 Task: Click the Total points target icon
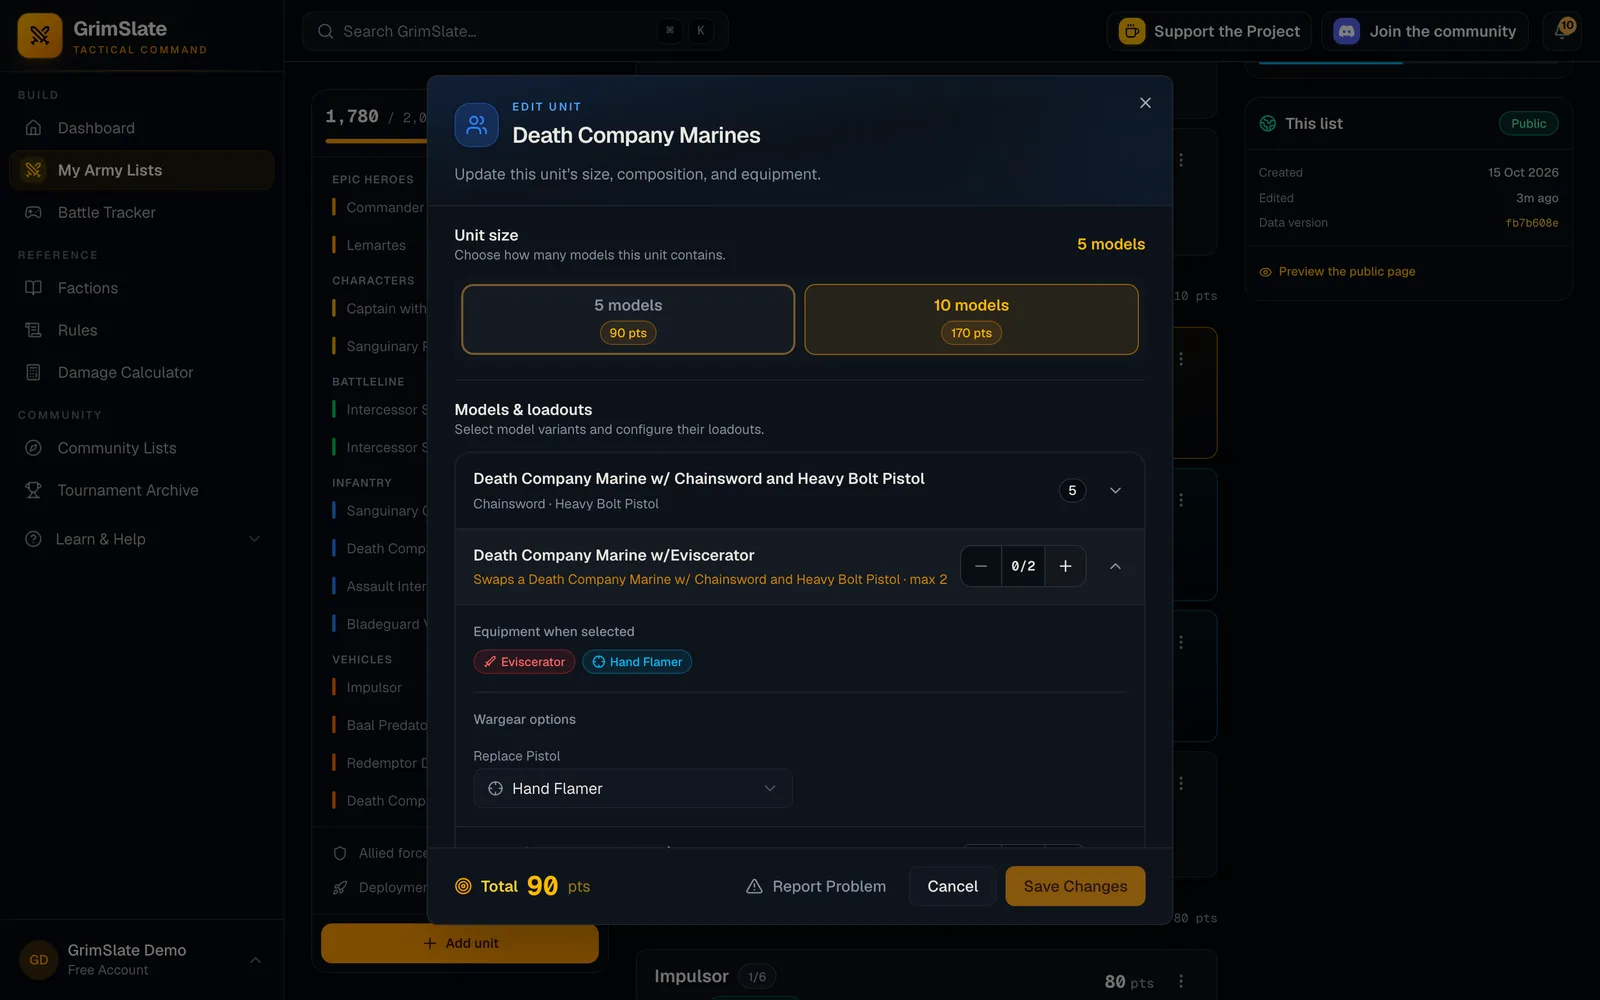click(463, 886)
